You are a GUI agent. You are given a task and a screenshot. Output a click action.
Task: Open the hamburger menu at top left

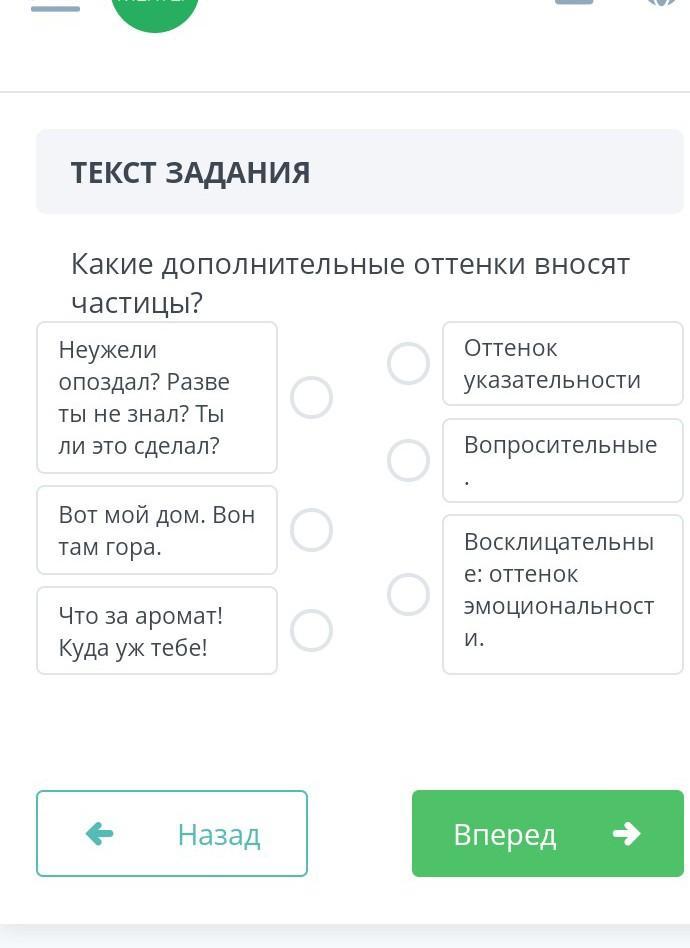56,8
